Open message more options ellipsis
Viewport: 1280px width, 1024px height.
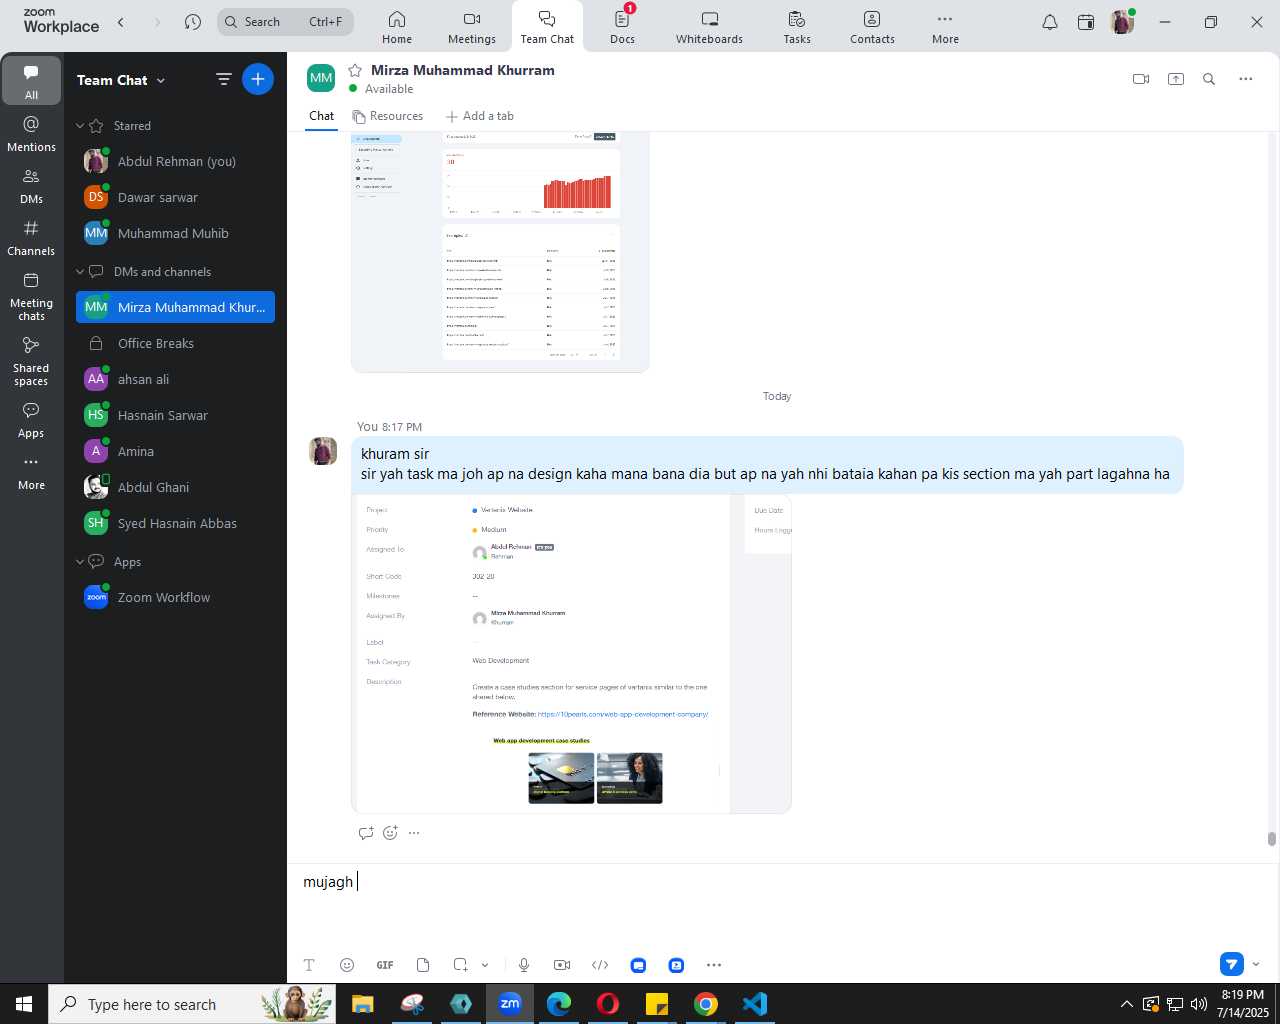pyautogui.click(x=414, y=833)
